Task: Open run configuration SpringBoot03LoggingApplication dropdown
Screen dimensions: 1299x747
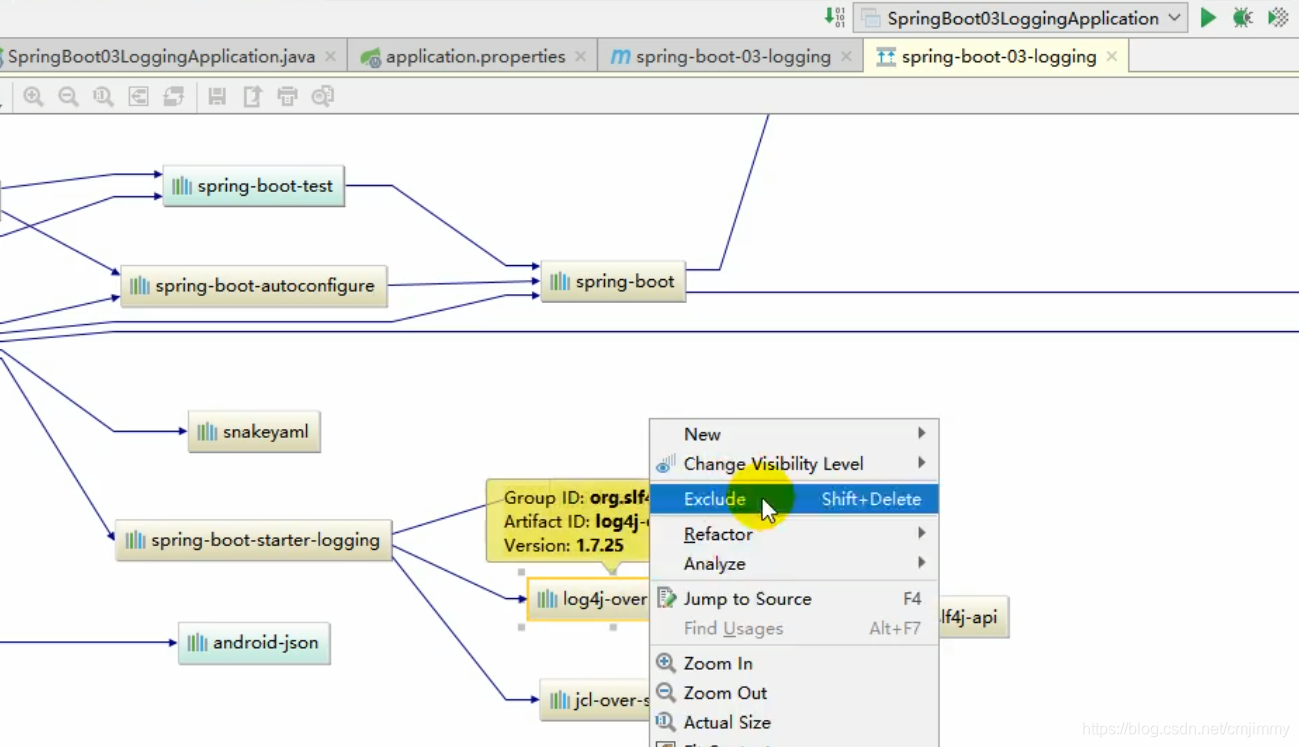Action: tap(1021, 18)
